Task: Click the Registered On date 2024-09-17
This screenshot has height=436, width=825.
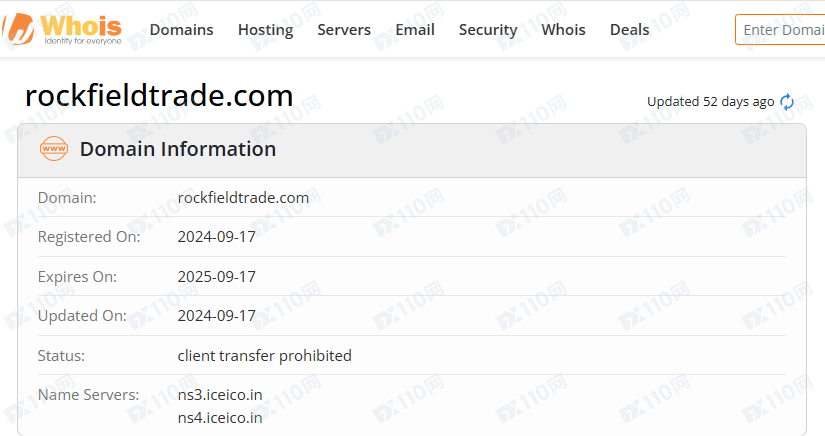Action: click(216, 237)
